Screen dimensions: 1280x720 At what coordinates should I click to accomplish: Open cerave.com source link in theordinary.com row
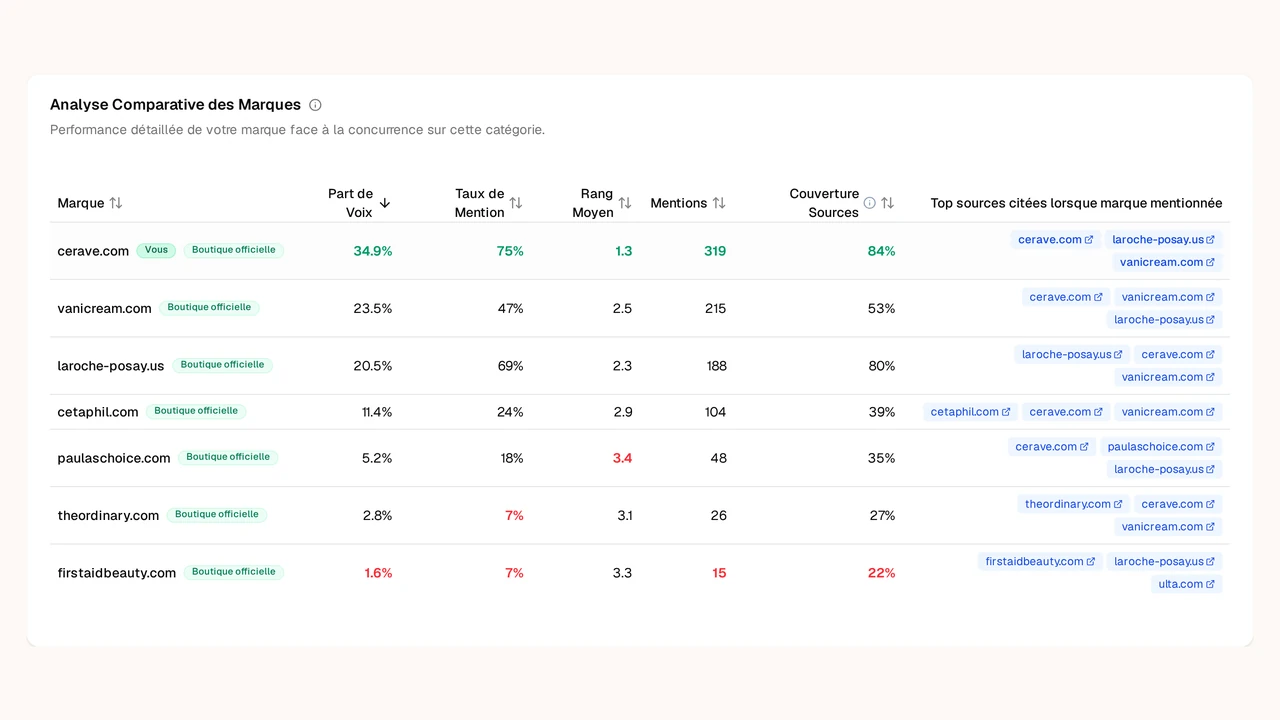point(1178,504)
